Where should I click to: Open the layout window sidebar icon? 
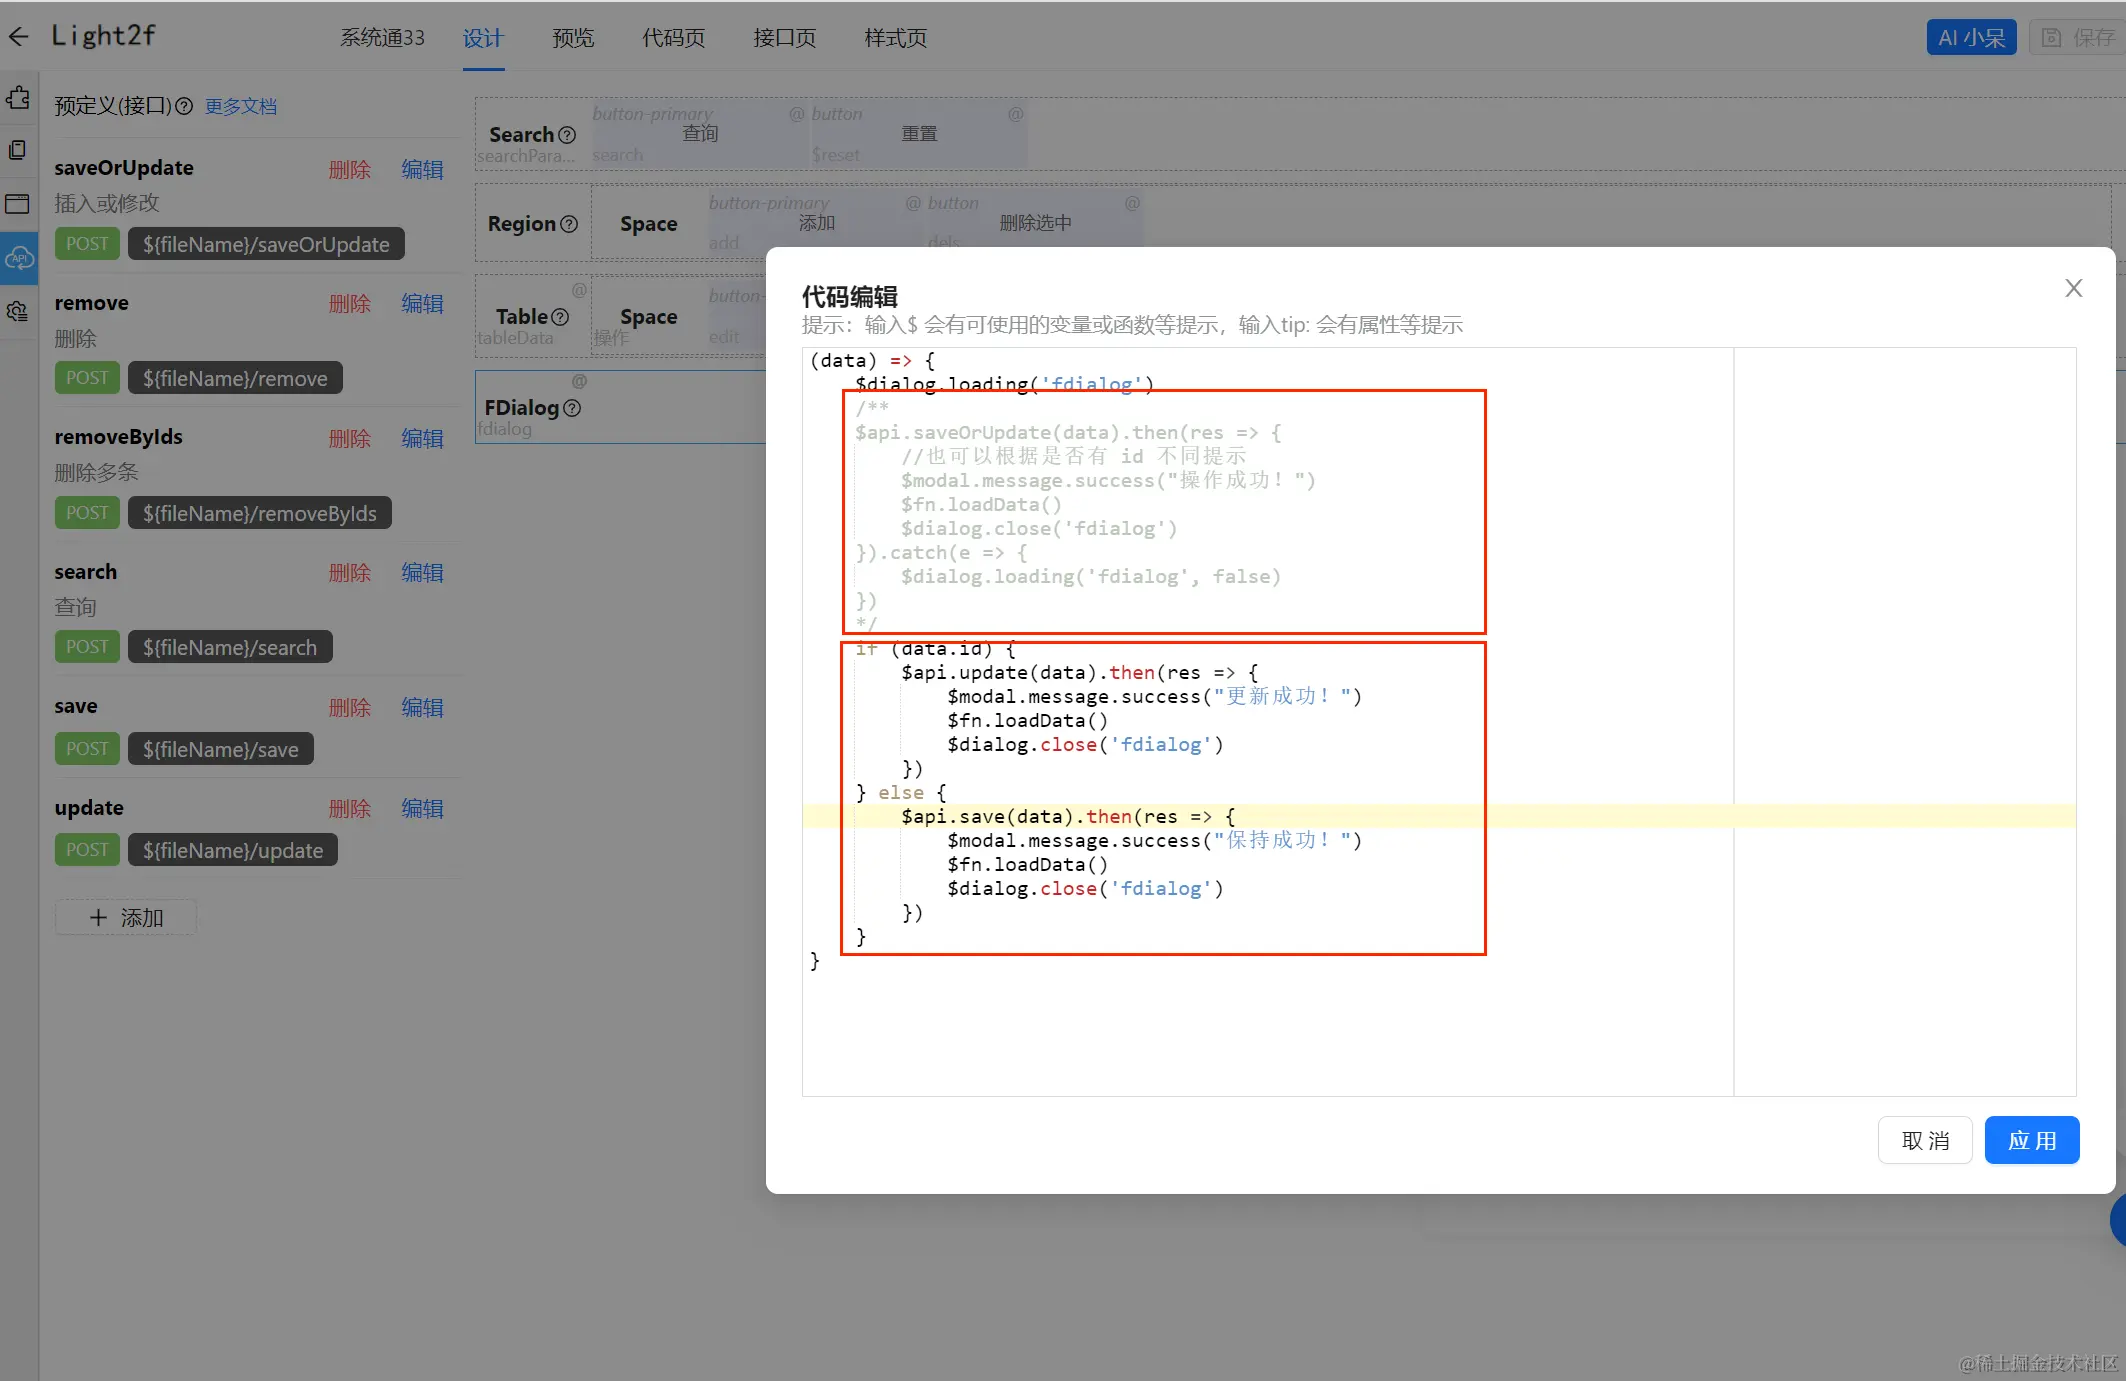(18, 204)
